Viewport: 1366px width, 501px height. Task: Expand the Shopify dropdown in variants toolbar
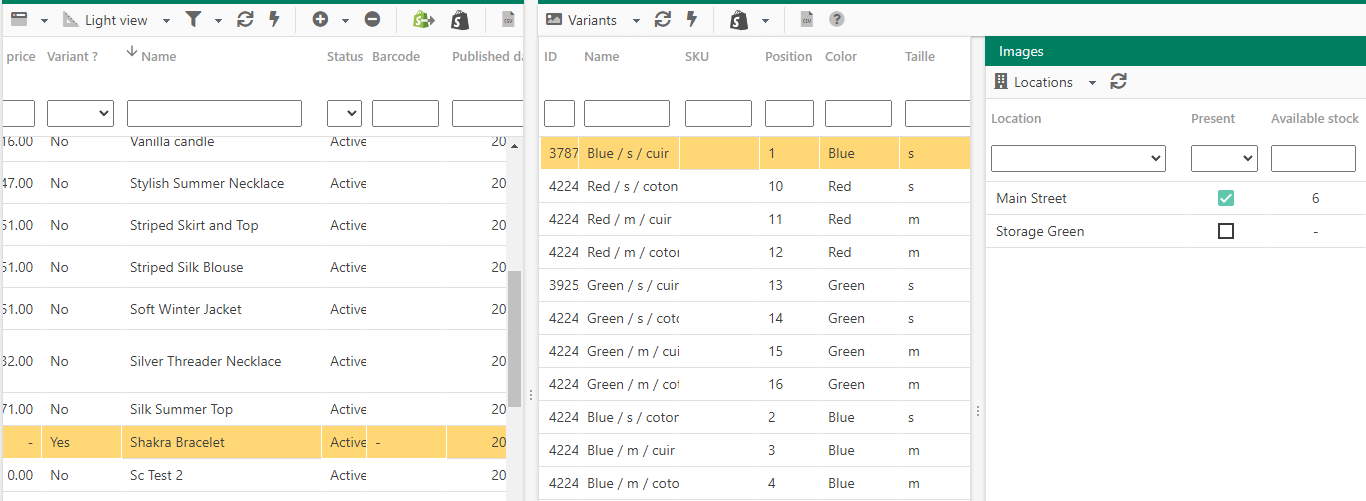pyautogui.click(x=765, y=21)
